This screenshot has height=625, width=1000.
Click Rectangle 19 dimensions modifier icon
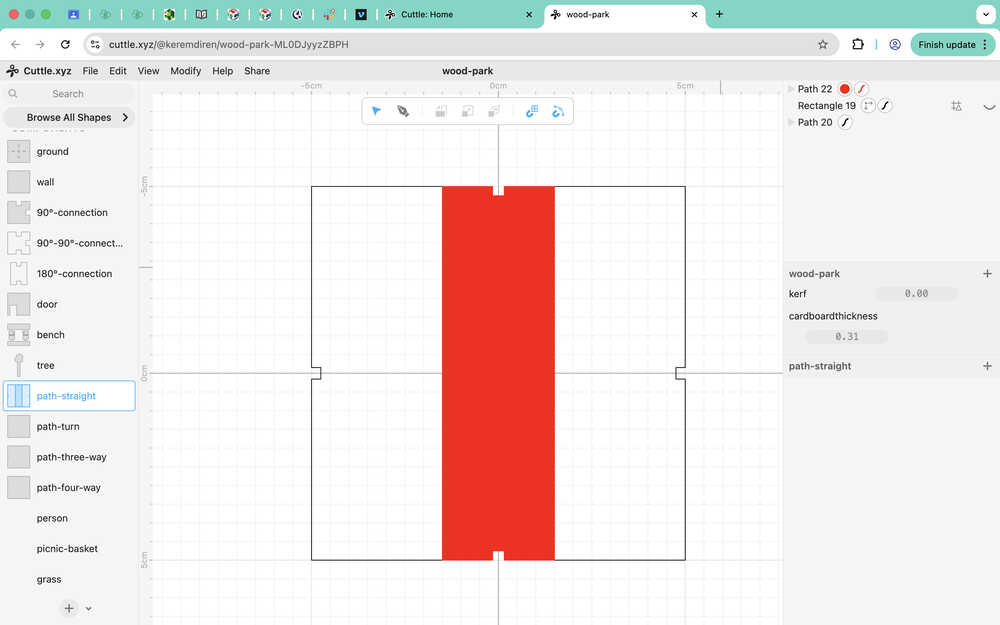868,106
